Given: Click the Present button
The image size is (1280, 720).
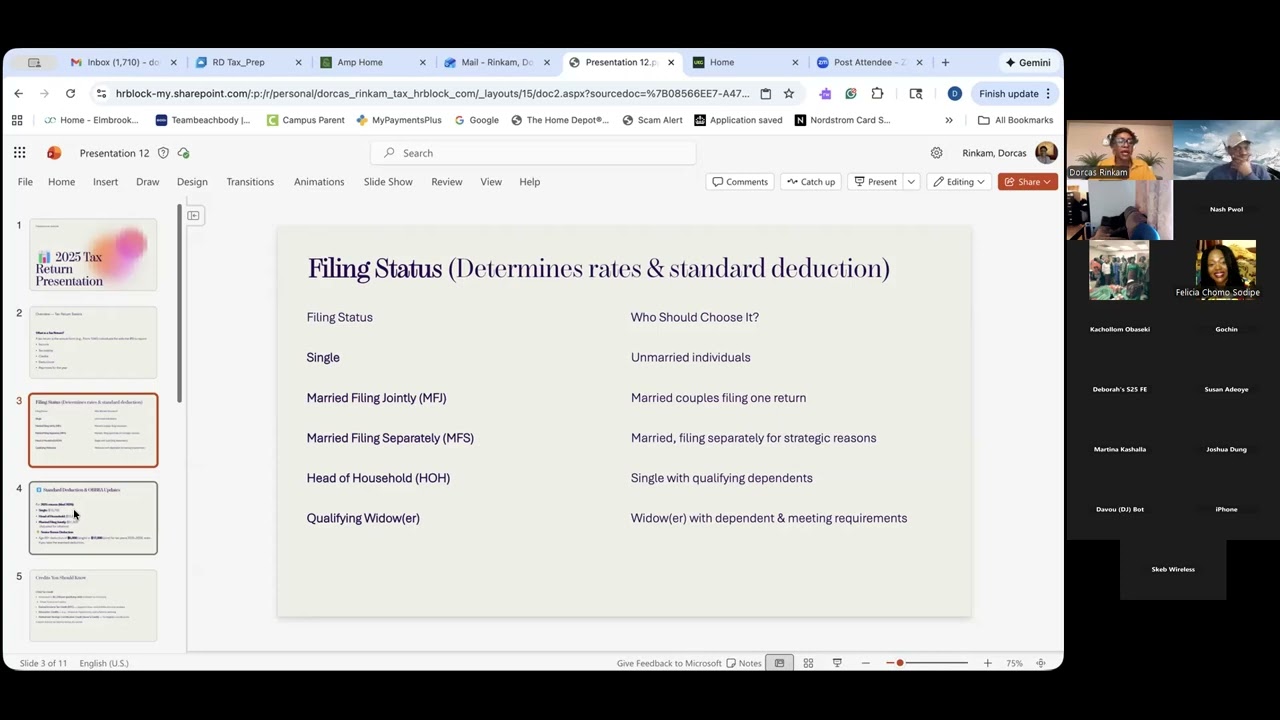Looking at the screenshot, I should point(875,182).
